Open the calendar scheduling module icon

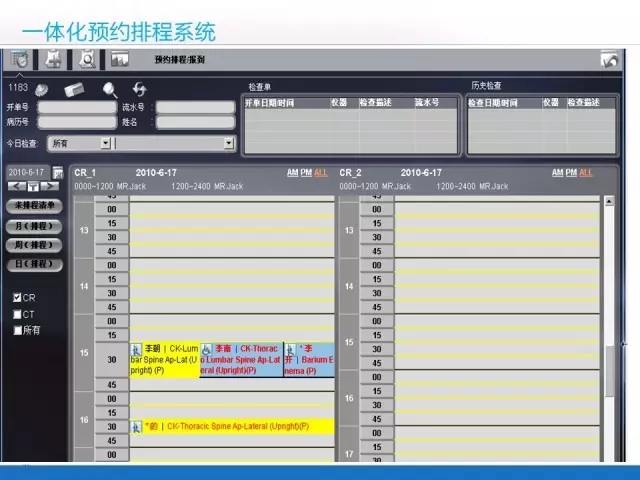(x=21, y=60)
